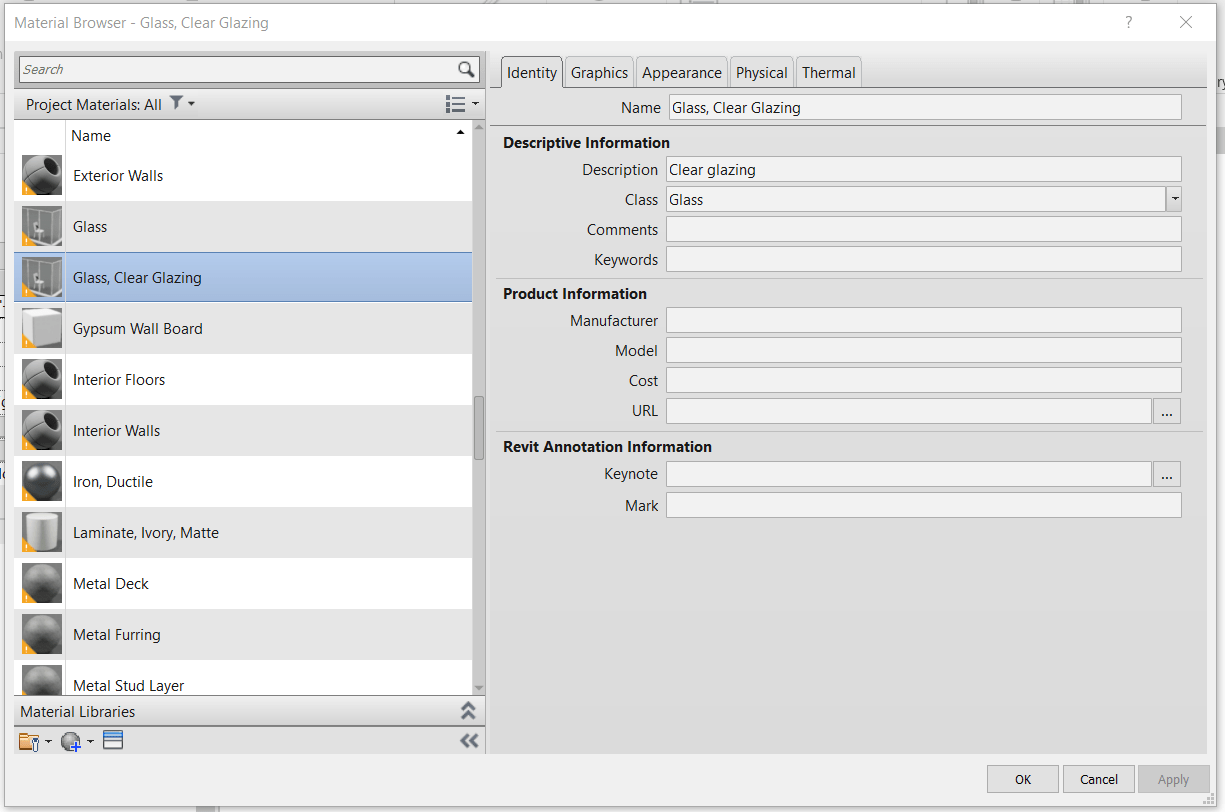This screenshot has width=1225, height=812.
Task: Open an existing material library via folder icon
Action: click(x=29, y=740)
